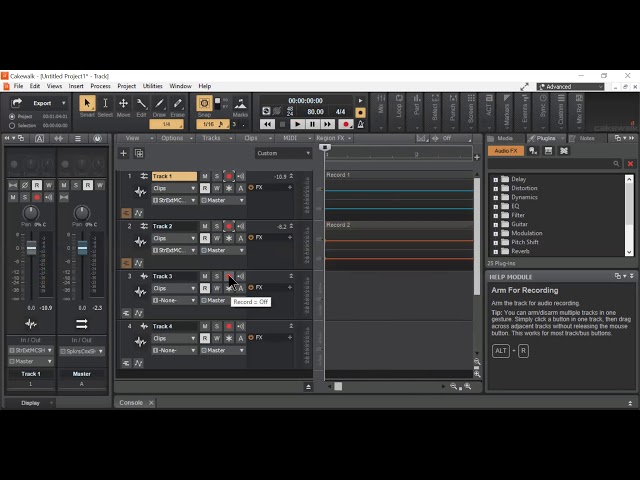Expand the Delay plugin folder

496,179
